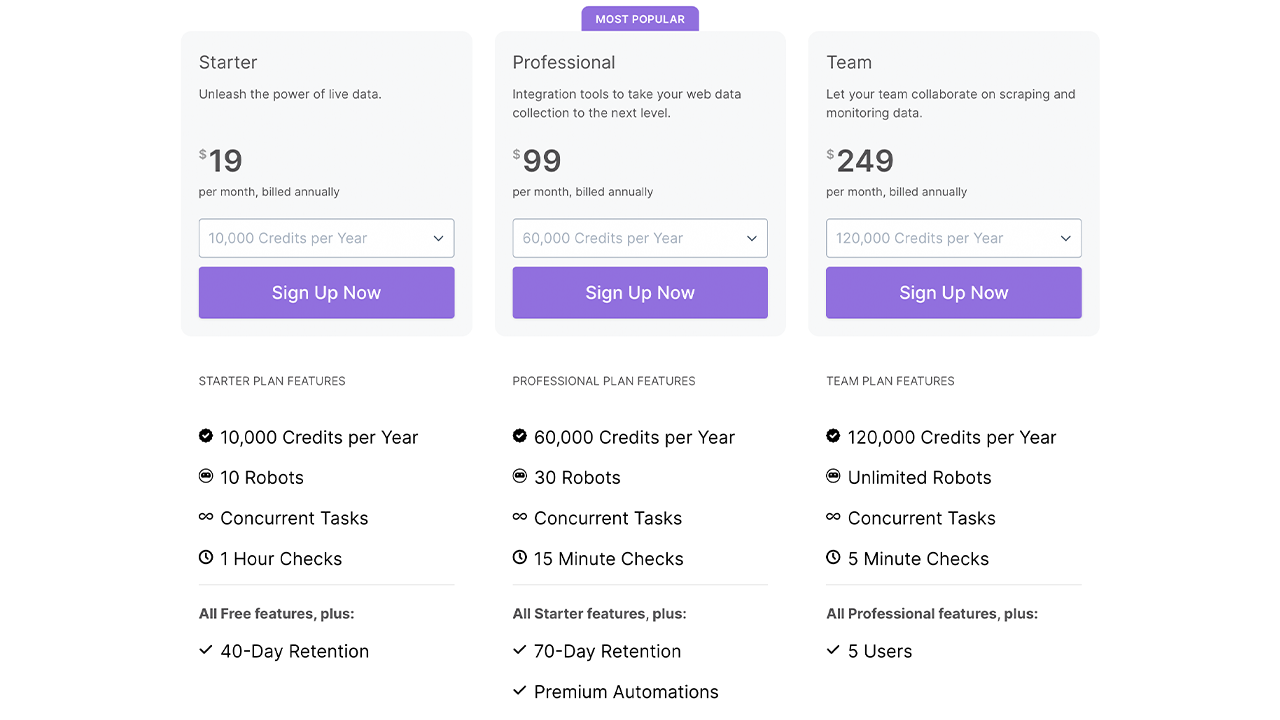Click the checkmark beside 40-Day Retention
Screen dimensions: 1280x720
coord(206,650)
